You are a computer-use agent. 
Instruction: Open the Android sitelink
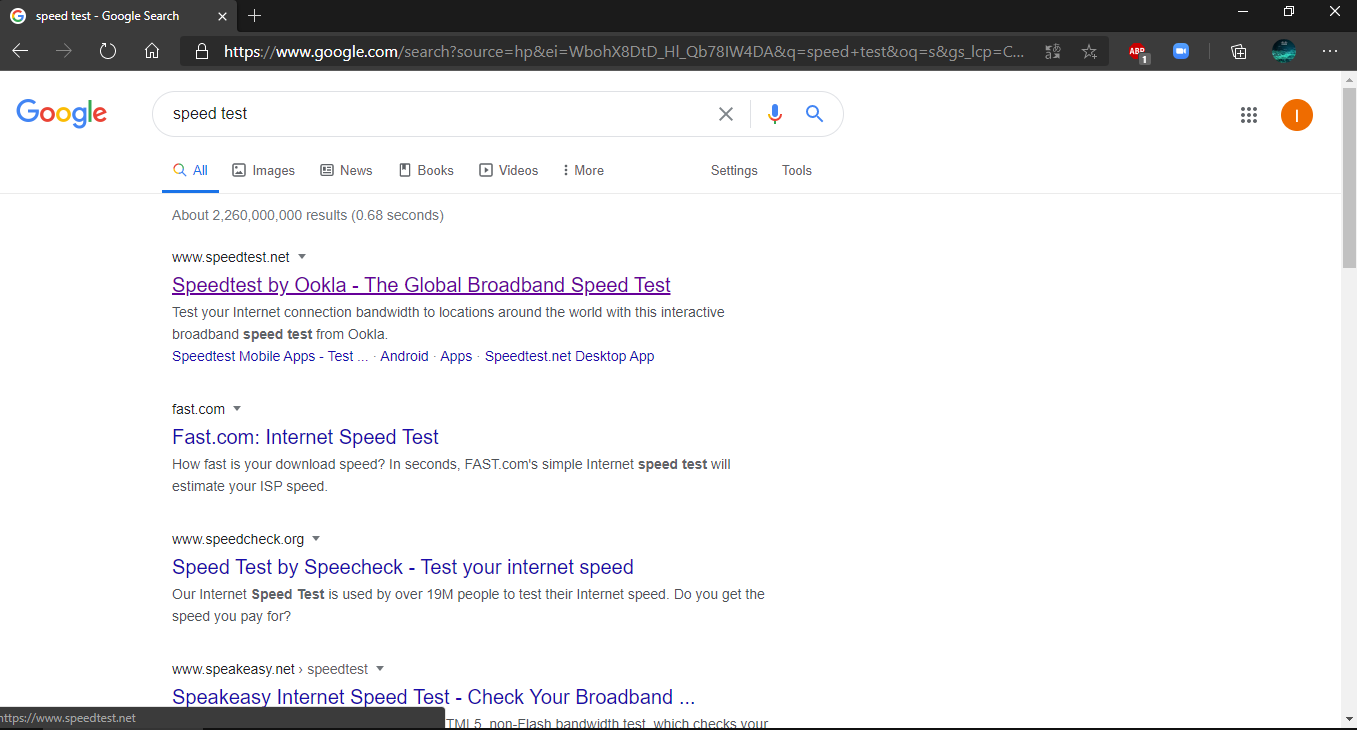pos(404,356)
